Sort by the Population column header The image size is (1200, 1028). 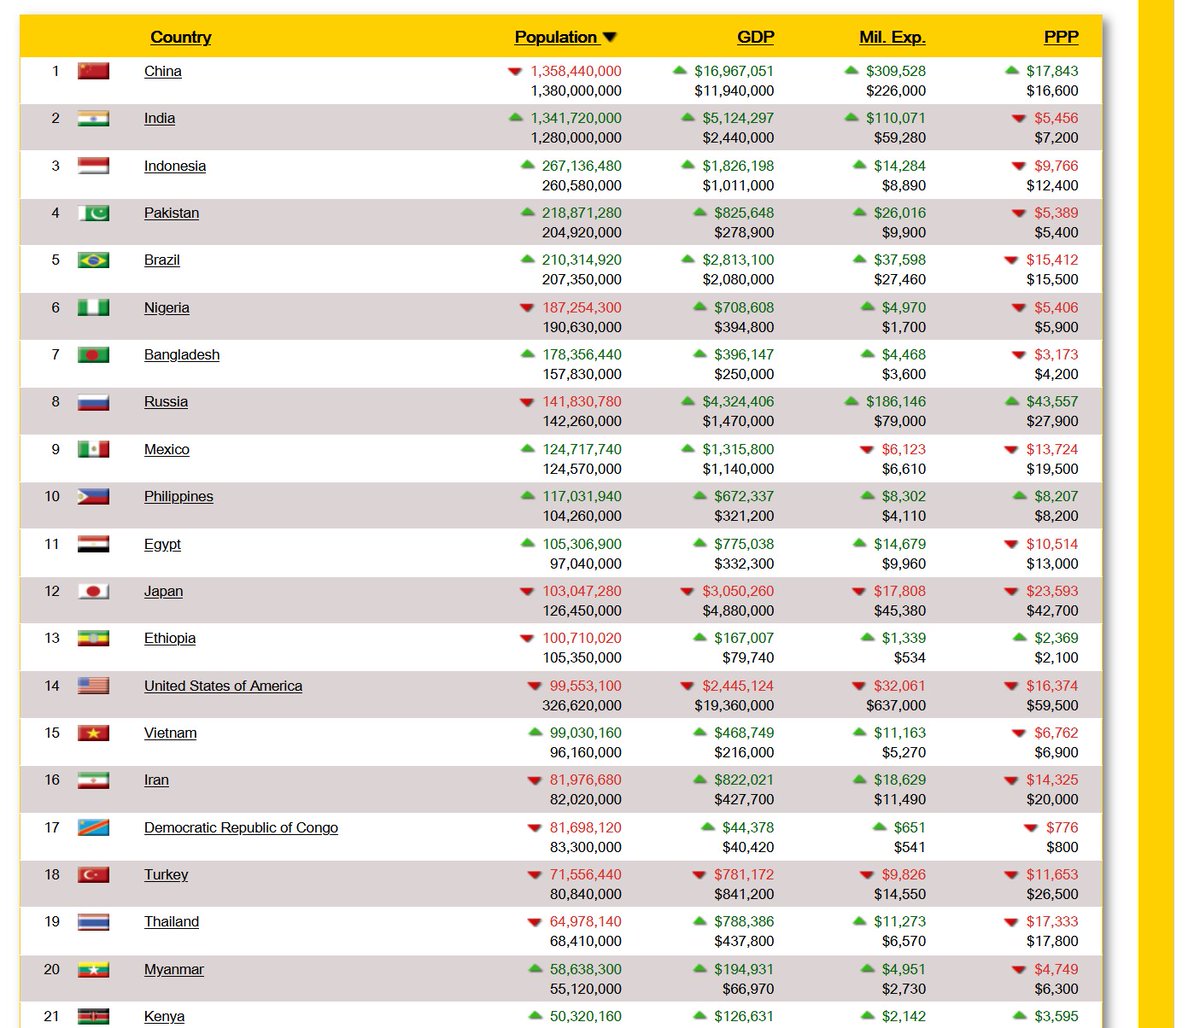(x=565, y=37)
